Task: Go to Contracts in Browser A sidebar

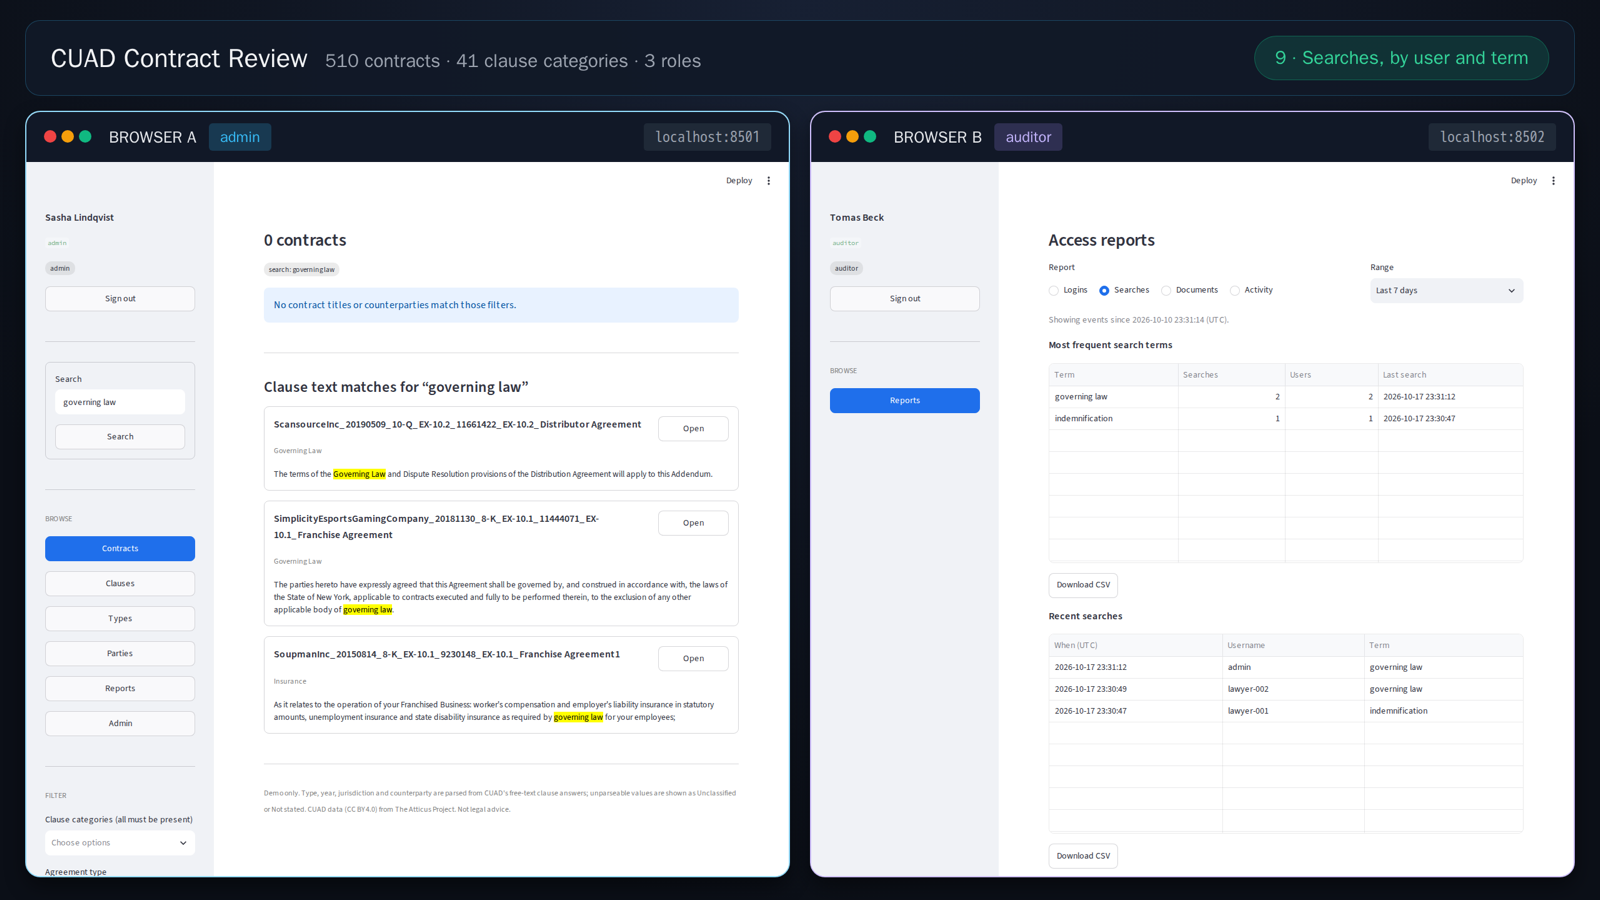Action: 120,549
